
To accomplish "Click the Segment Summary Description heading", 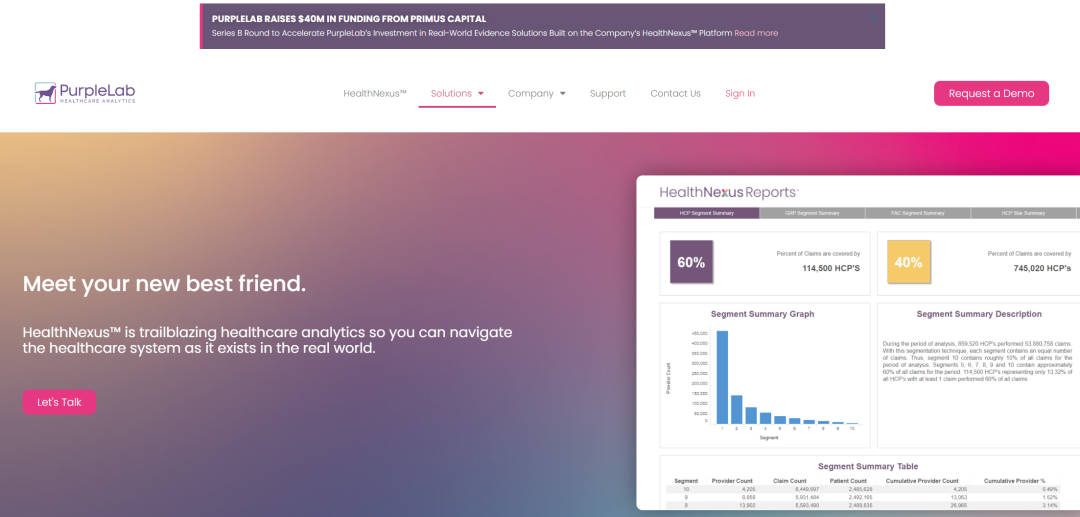I will (x=979, y=314).
